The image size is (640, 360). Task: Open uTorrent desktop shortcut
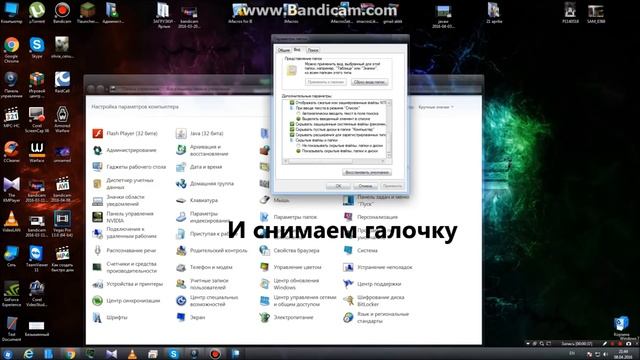(x=37, y=13)
